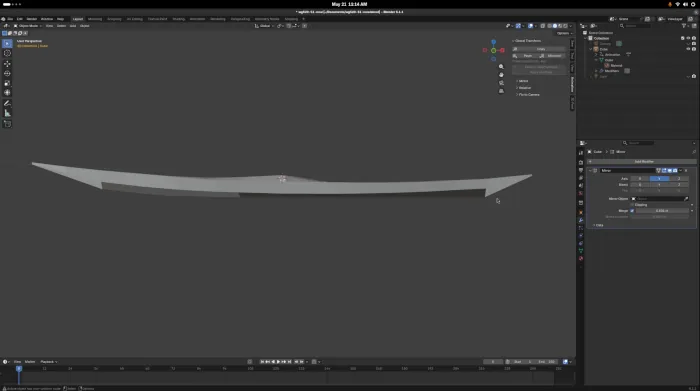Toggle the Merge checkbox in Mirror modifier
This screenshot has height=391, width=700.
[632, 211]
